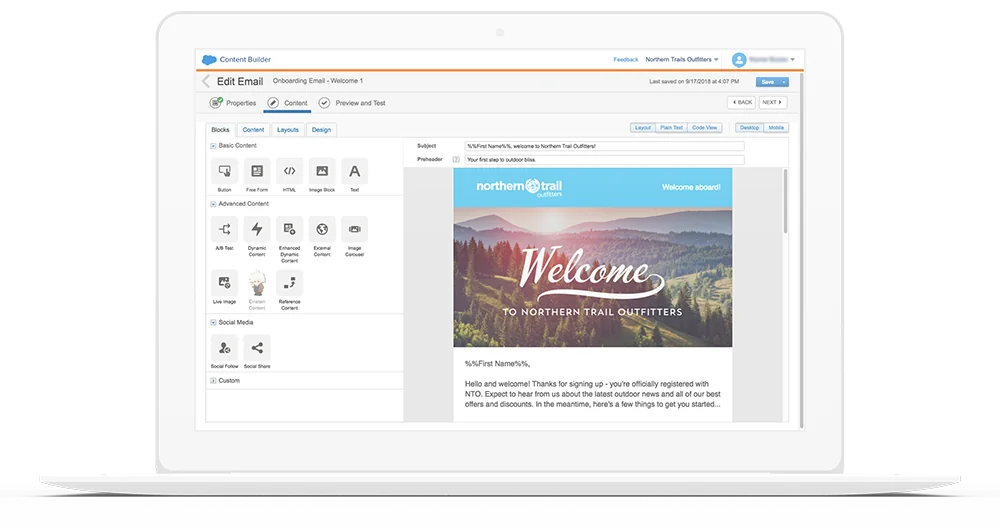
Task: Click the Properties step icon
Action: (216, 103)
